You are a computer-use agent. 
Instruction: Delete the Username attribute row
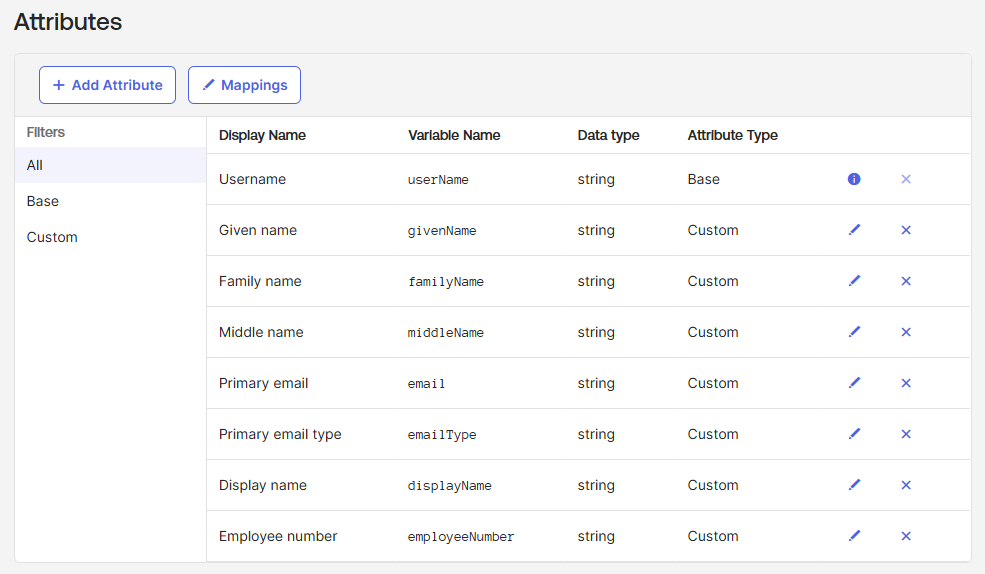tap(906, 179)
